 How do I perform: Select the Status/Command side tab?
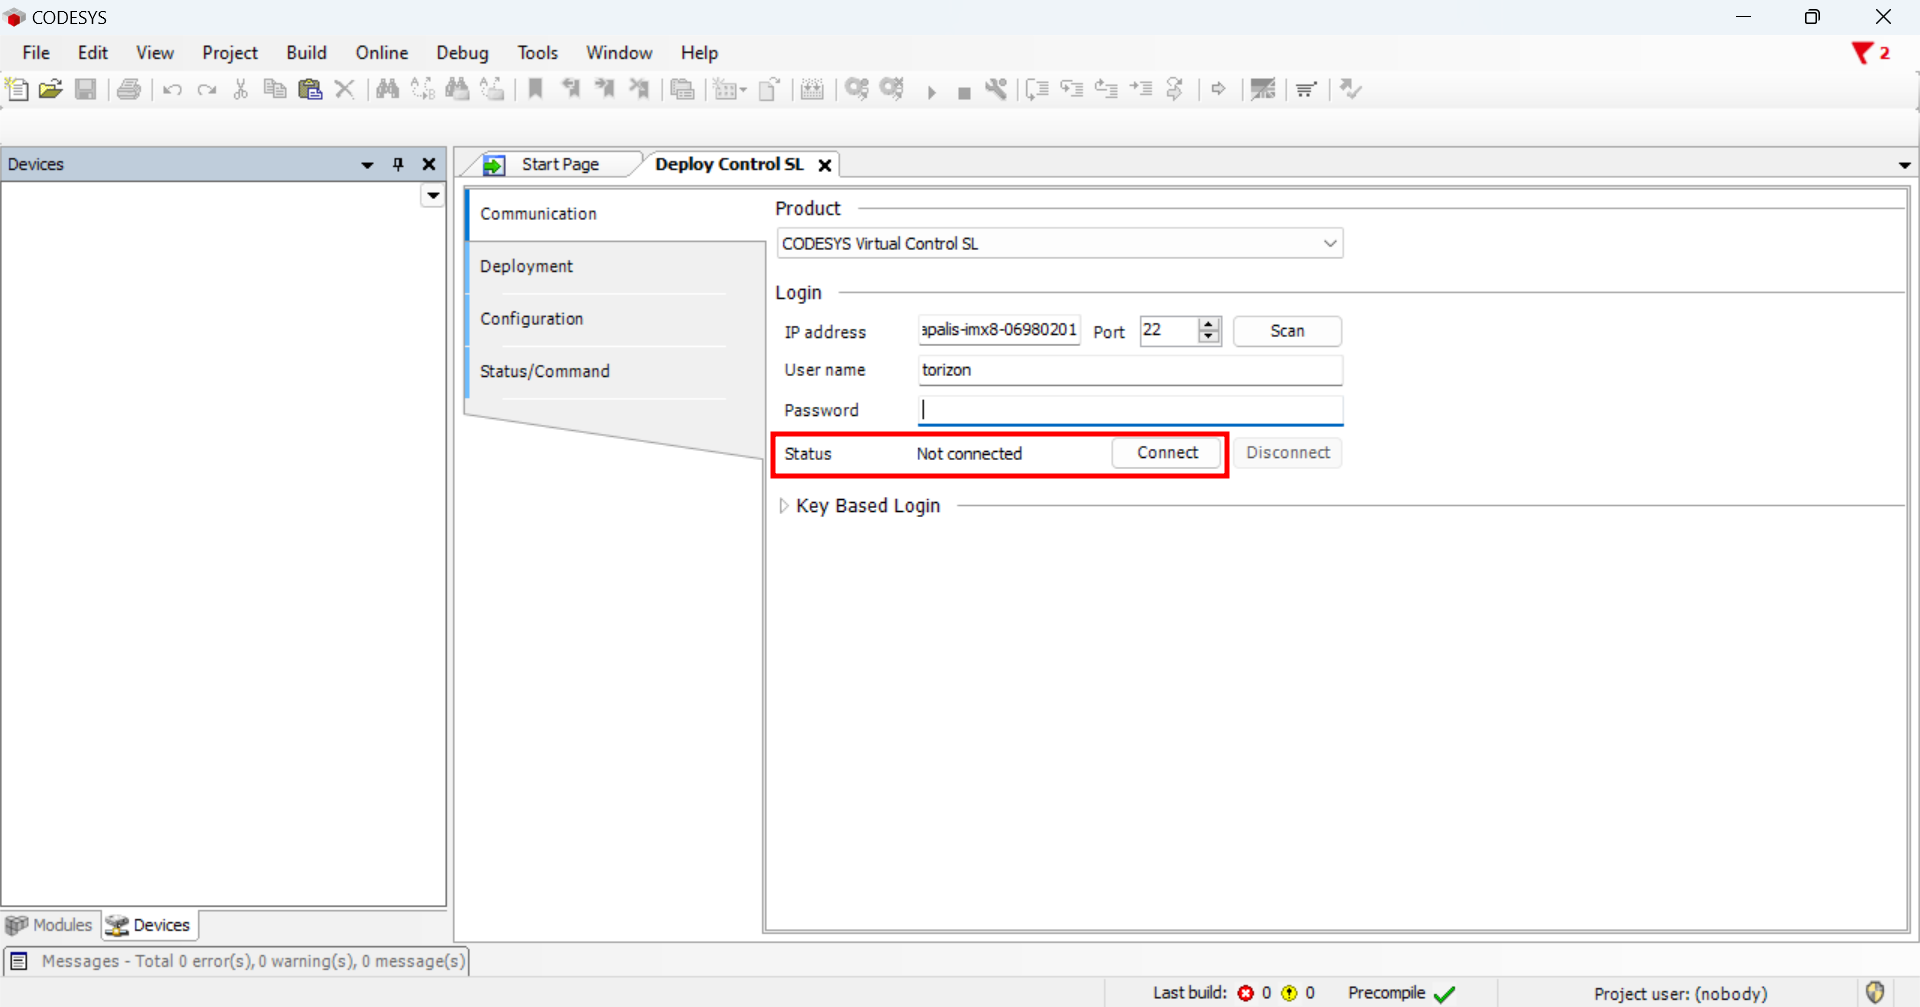point(615,371)
